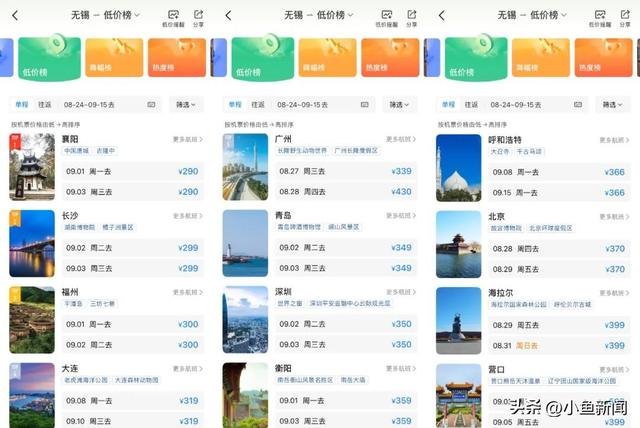The image size is (640, 428).
Task: Select the 广州 08.28 周四去 ¥430 fare
Action: (x=346, y=192)
